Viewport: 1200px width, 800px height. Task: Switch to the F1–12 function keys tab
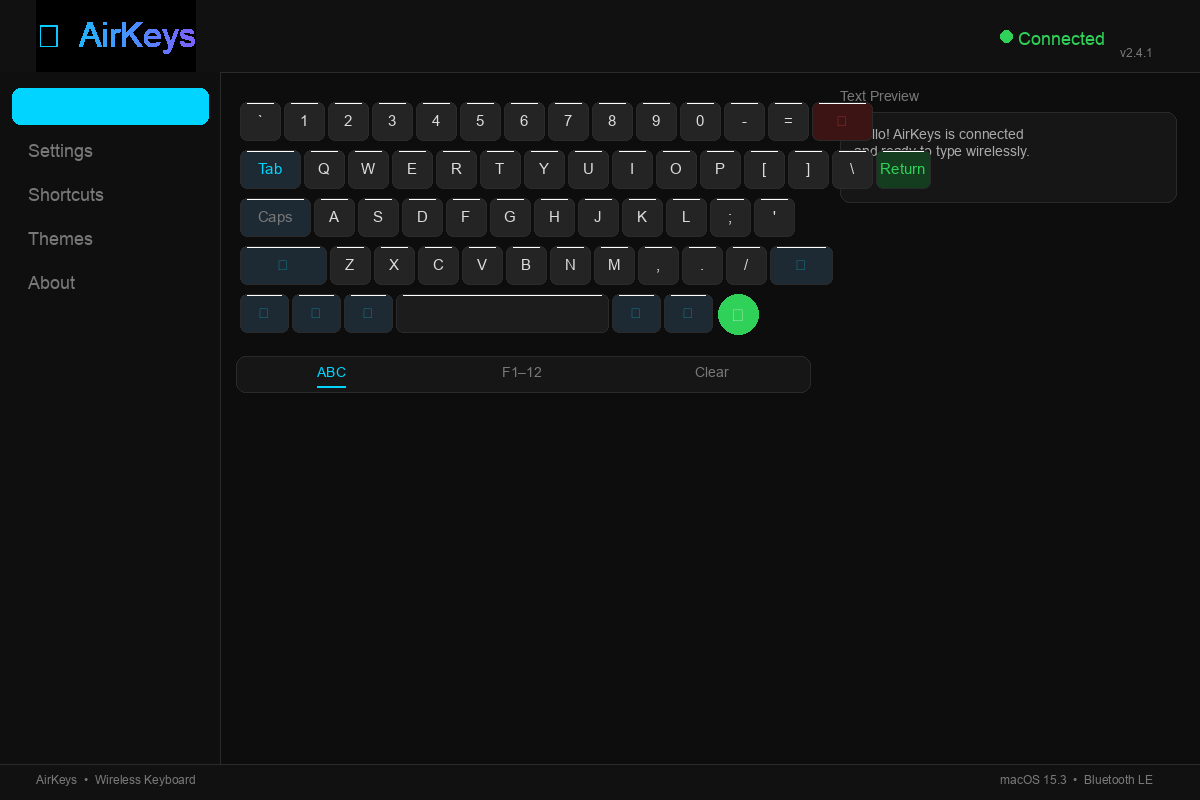pos(522,372)
